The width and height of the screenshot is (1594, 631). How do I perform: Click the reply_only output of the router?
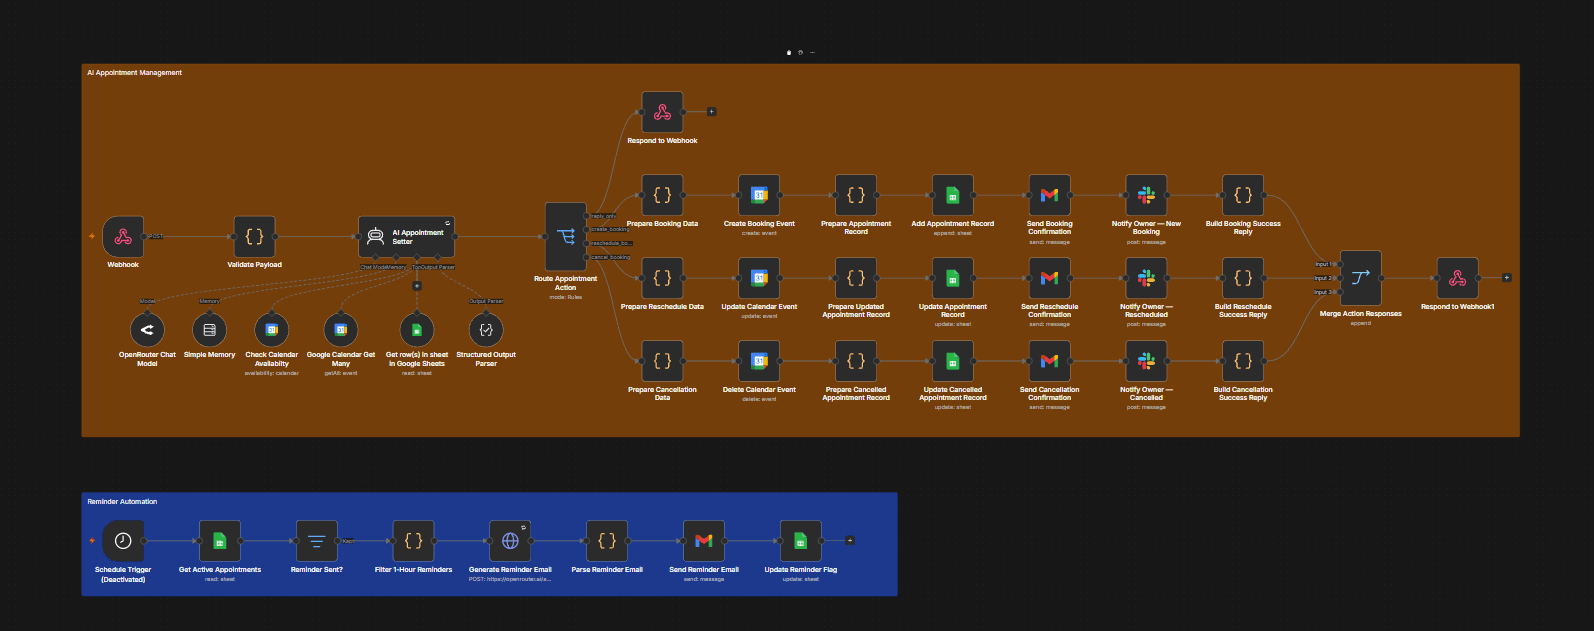tap(587, 216)
